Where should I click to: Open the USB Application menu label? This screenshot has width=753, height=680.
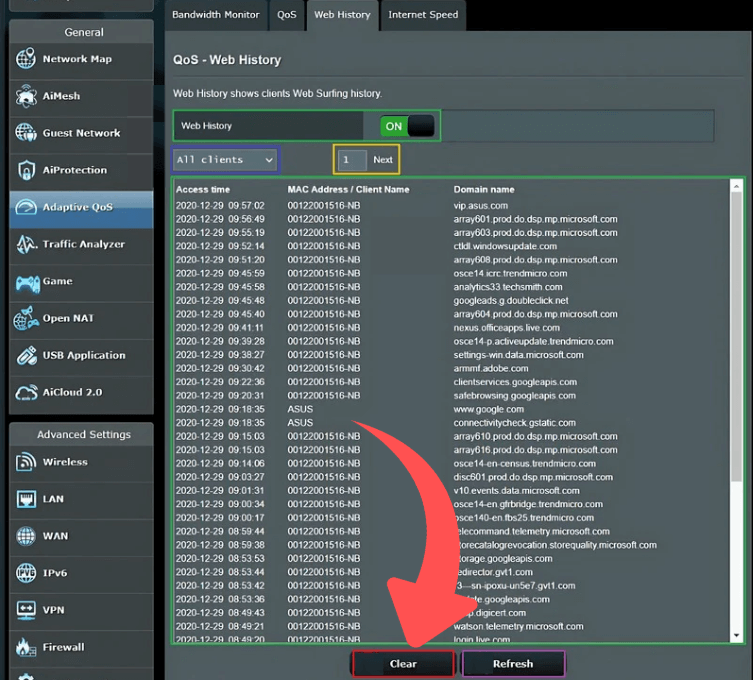(84, 355)
